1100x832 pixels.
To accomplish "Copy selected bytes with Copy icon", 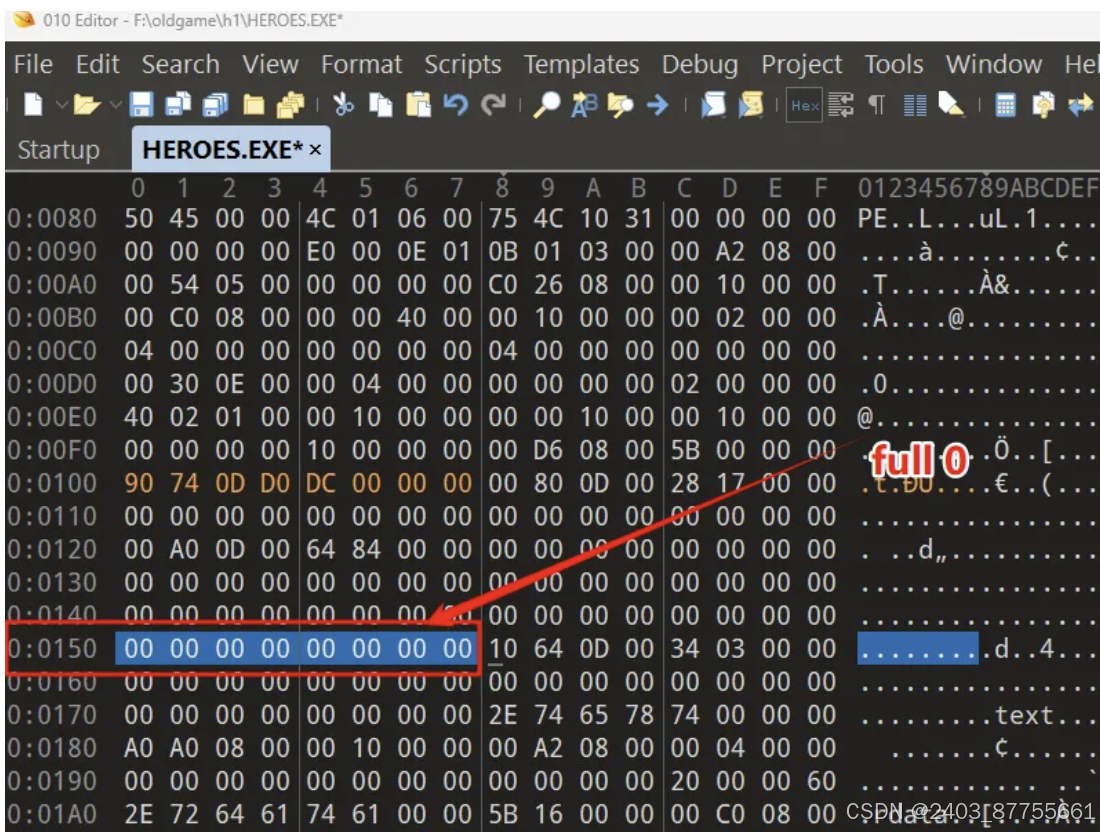I will 380,105.
